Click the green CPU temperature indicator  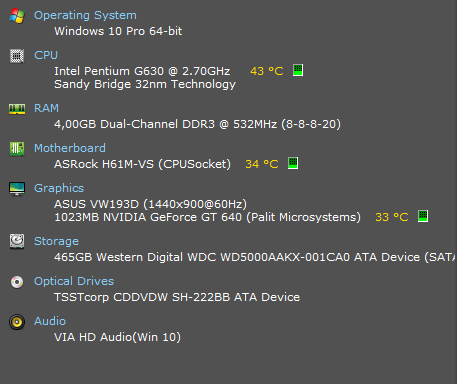(298, 70)
